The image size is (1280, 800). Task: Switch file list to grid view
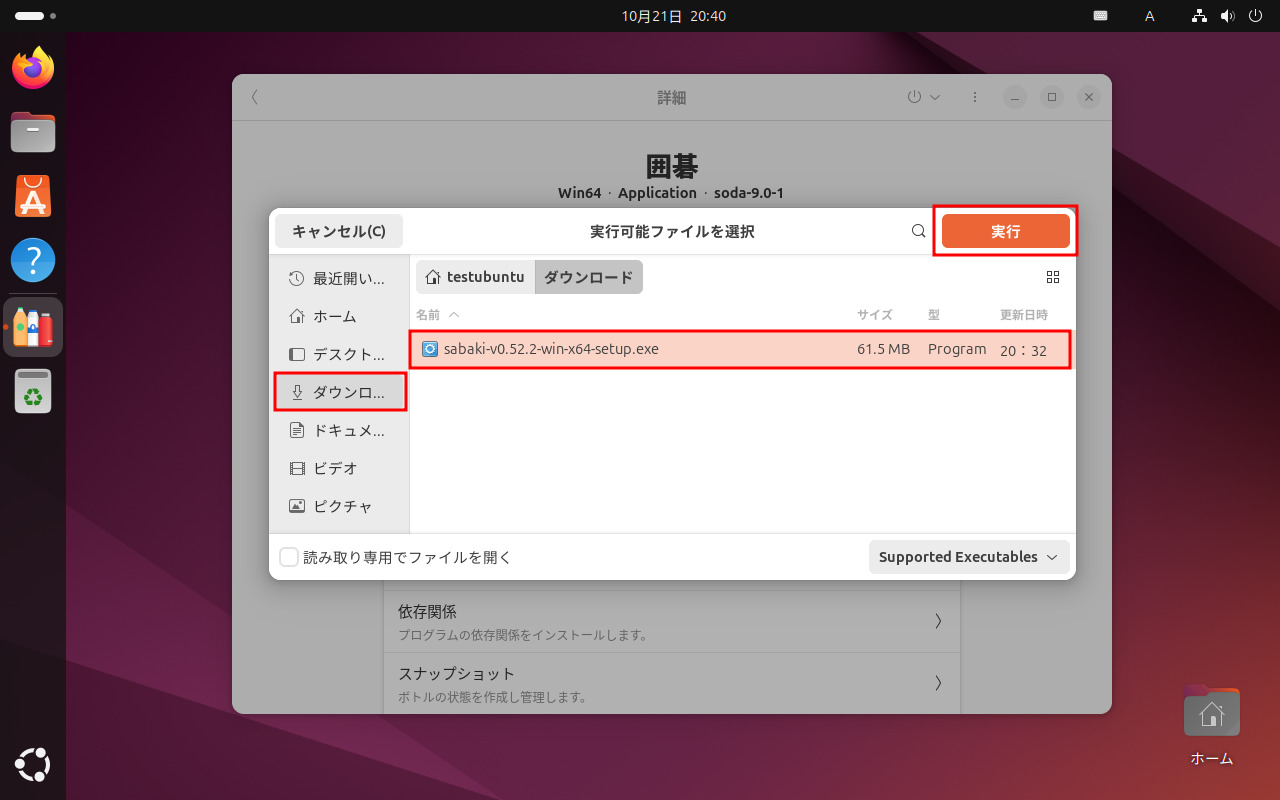point(1053,277)
